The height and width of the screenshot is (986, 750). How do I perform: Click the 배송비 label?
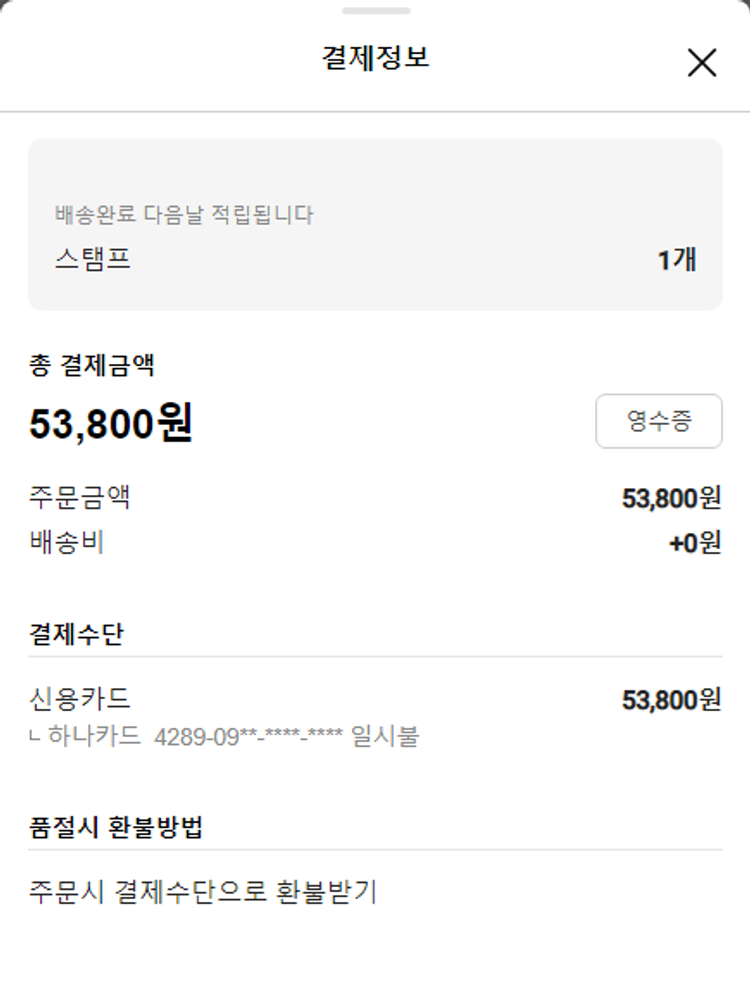pos(67,543)
